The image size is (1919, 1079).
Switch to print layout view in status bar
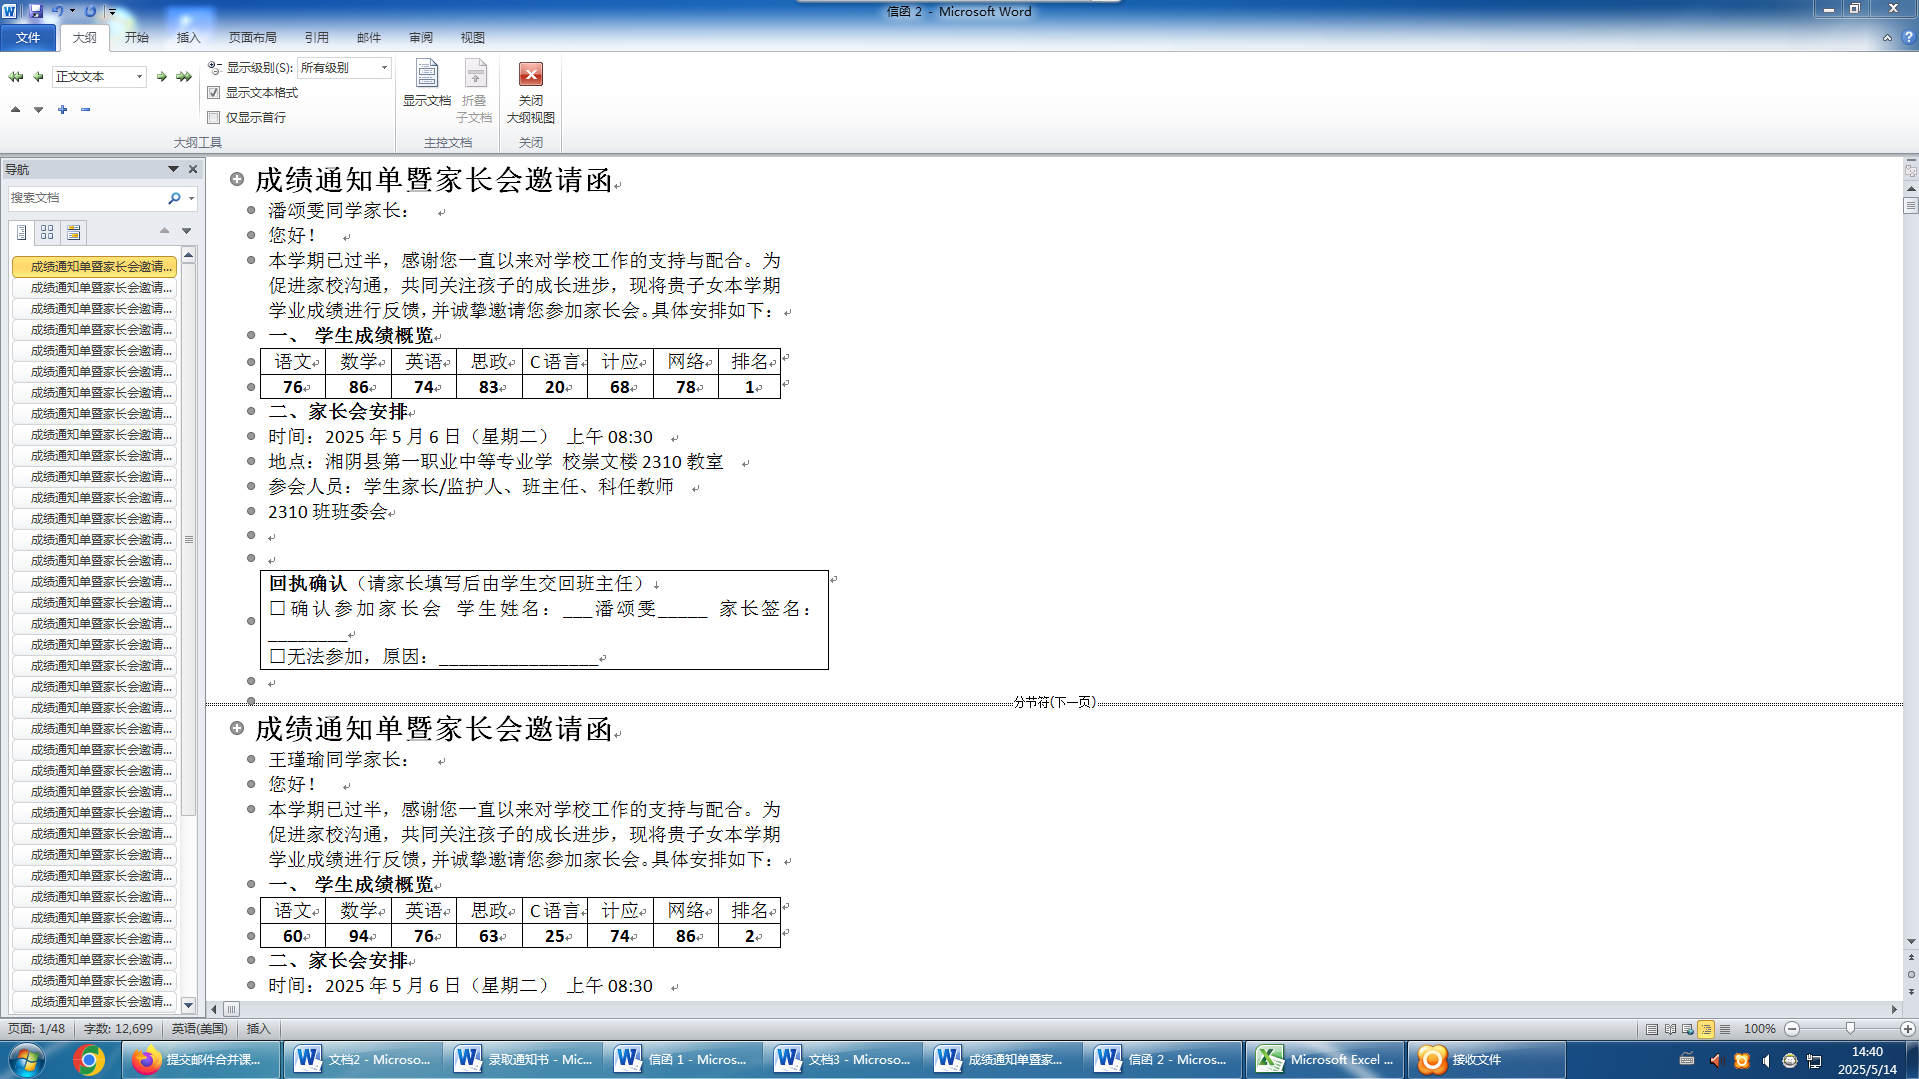point(1652,1029)
